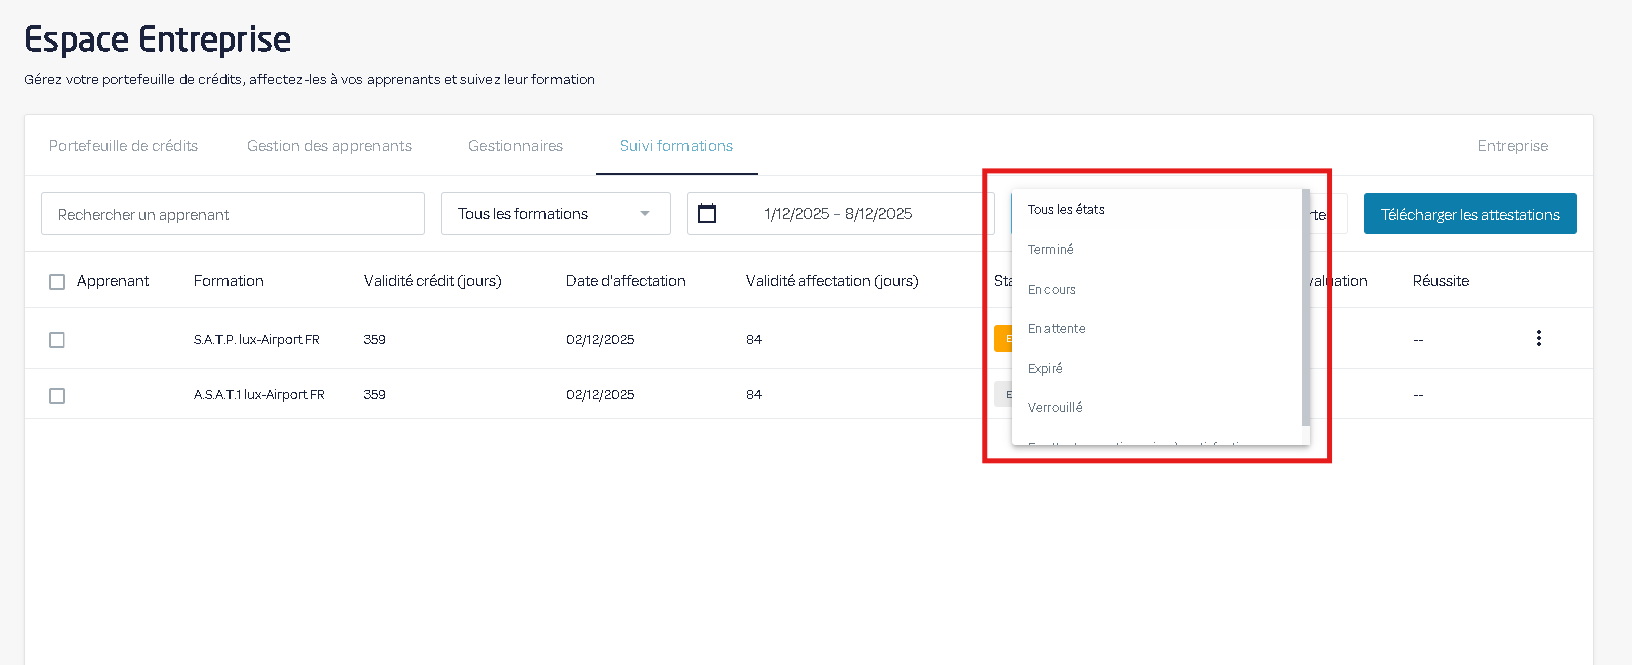Image resolution: width=1632 pixels, height=665 pixels.
Task: Go to the Gestionnaires tab
Action: pyautogui.click(x=515, y=146)
